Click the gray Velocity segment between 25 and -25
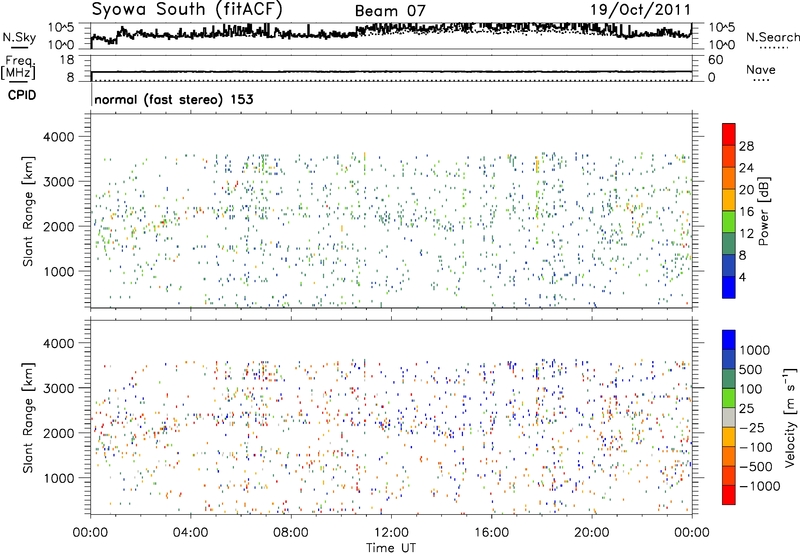800x554 pixels. [x=729, y=417]
